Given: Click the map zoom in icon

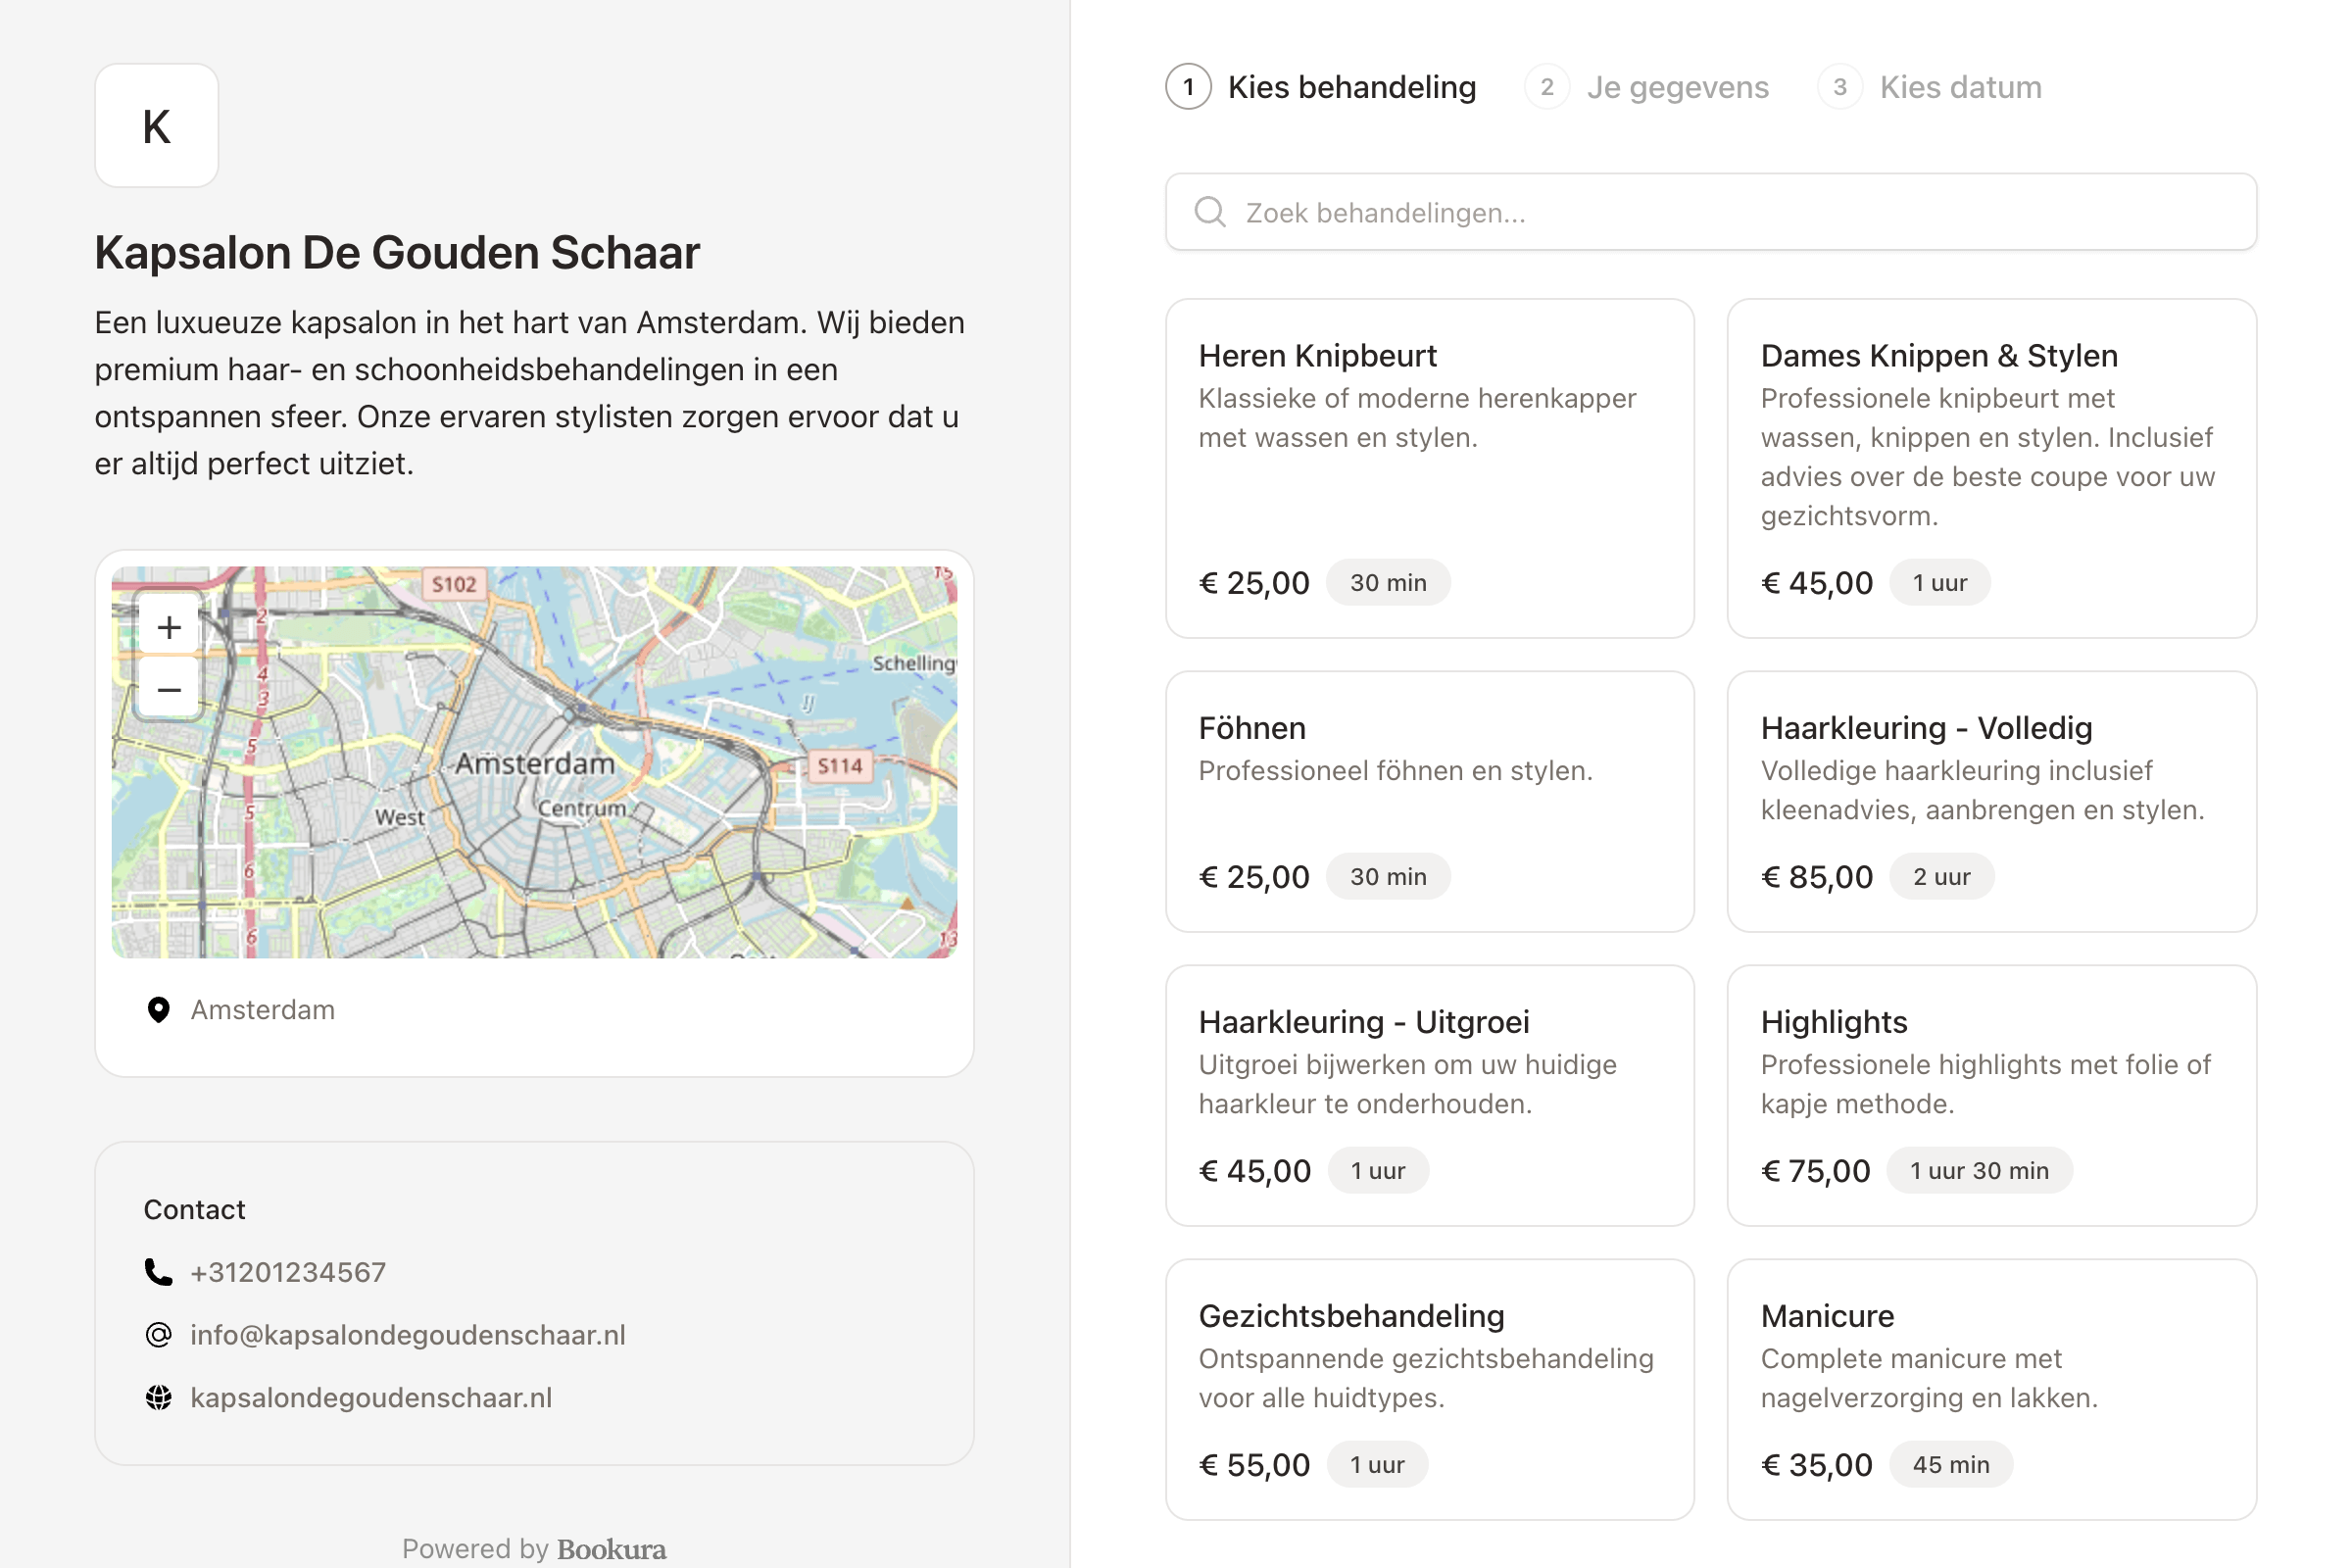Looking at the screenshot, I should (168, 626).
